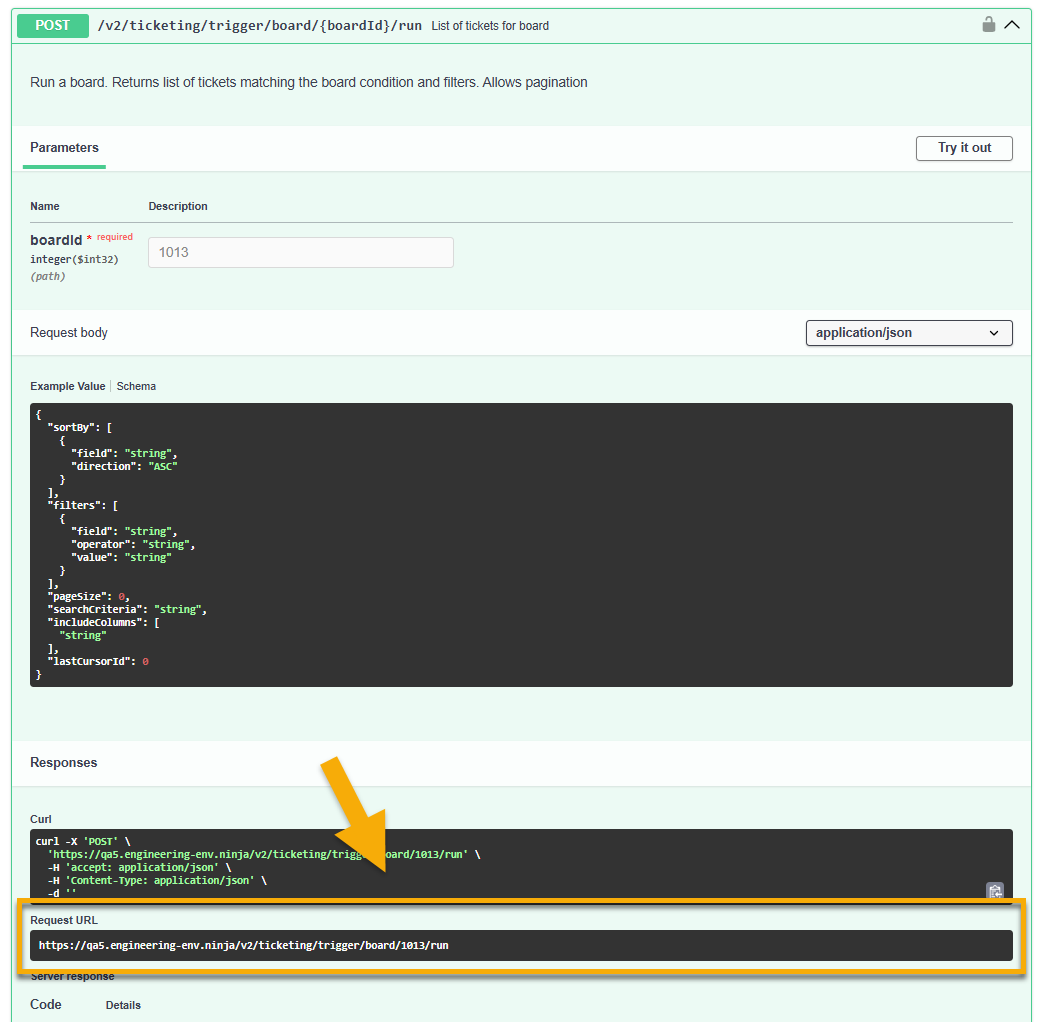Collapse the endpoint panel with the chevron arrow
Viewport: 1044px width, 1022px height.
coord(1012,24)
